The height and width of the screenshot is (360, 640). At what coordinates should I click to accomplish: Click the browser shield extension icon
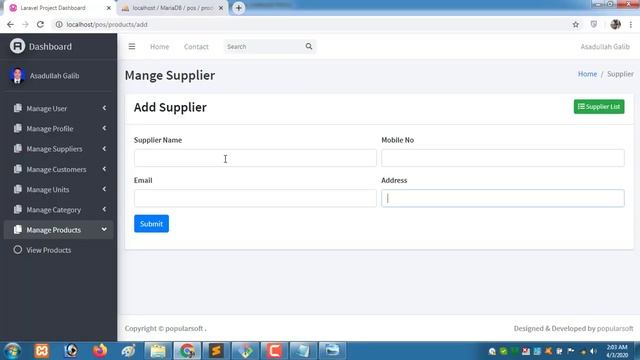coord(594,24)
